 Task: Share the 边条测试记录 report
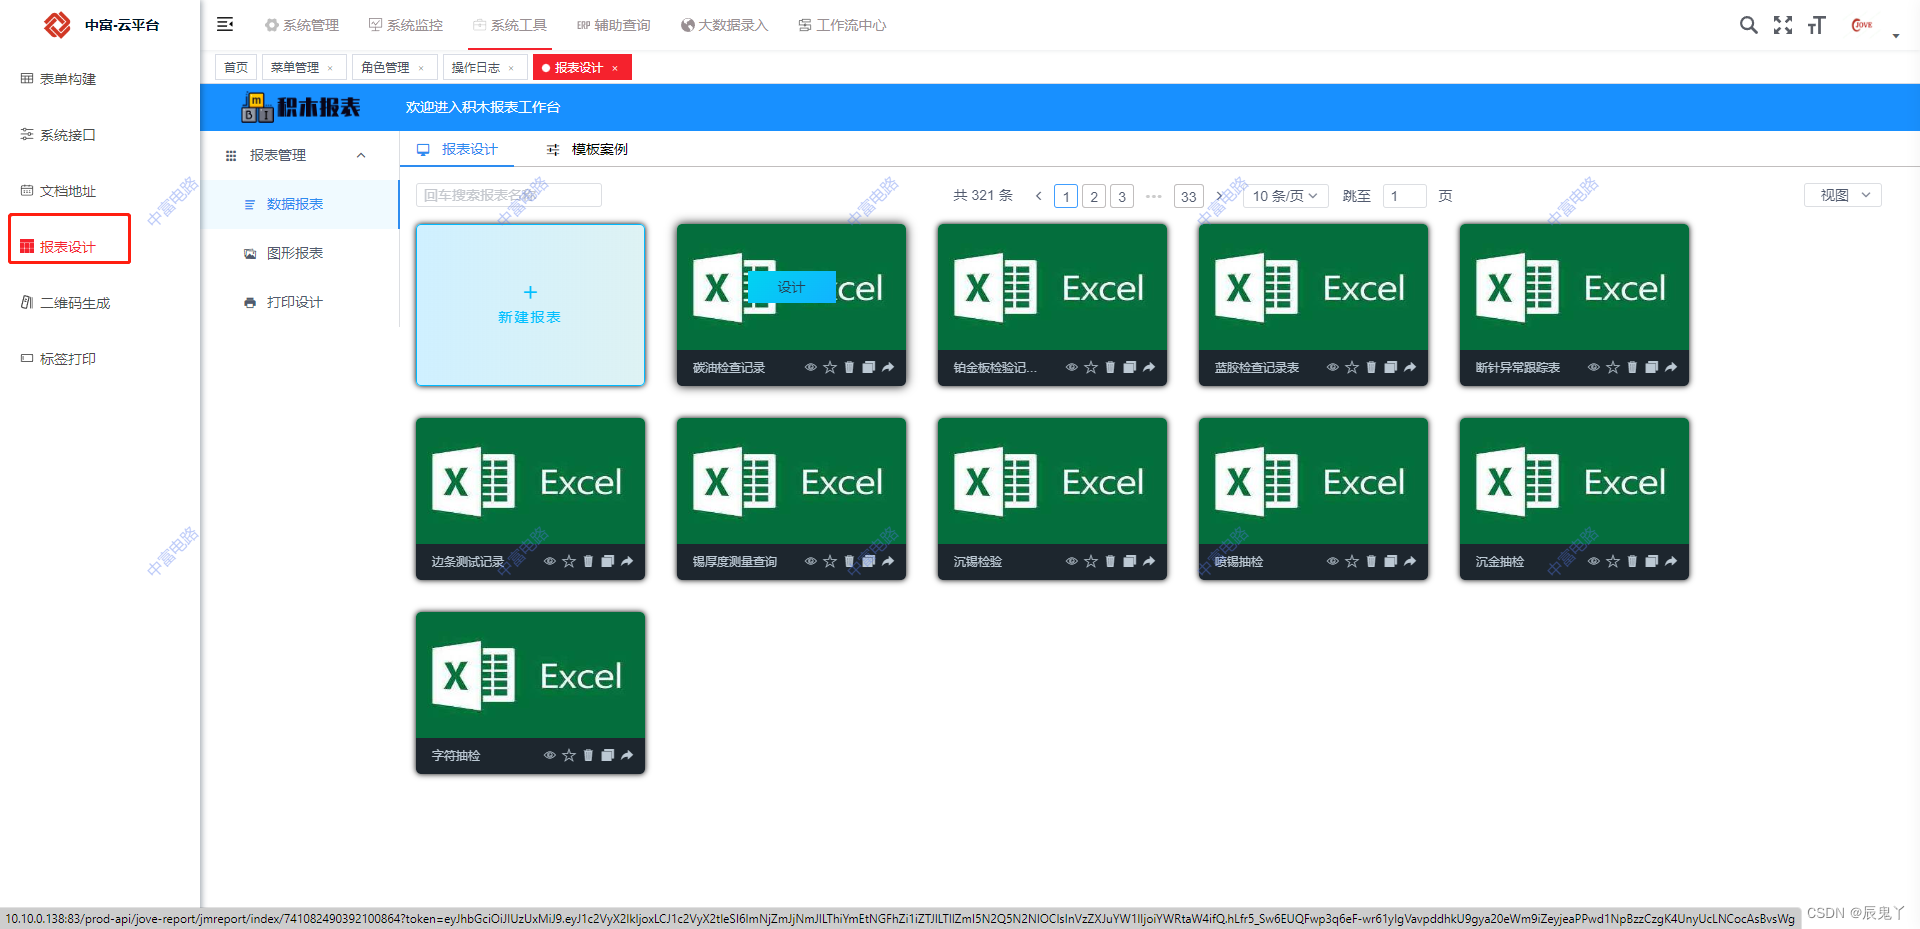click(x=627, y=561)
